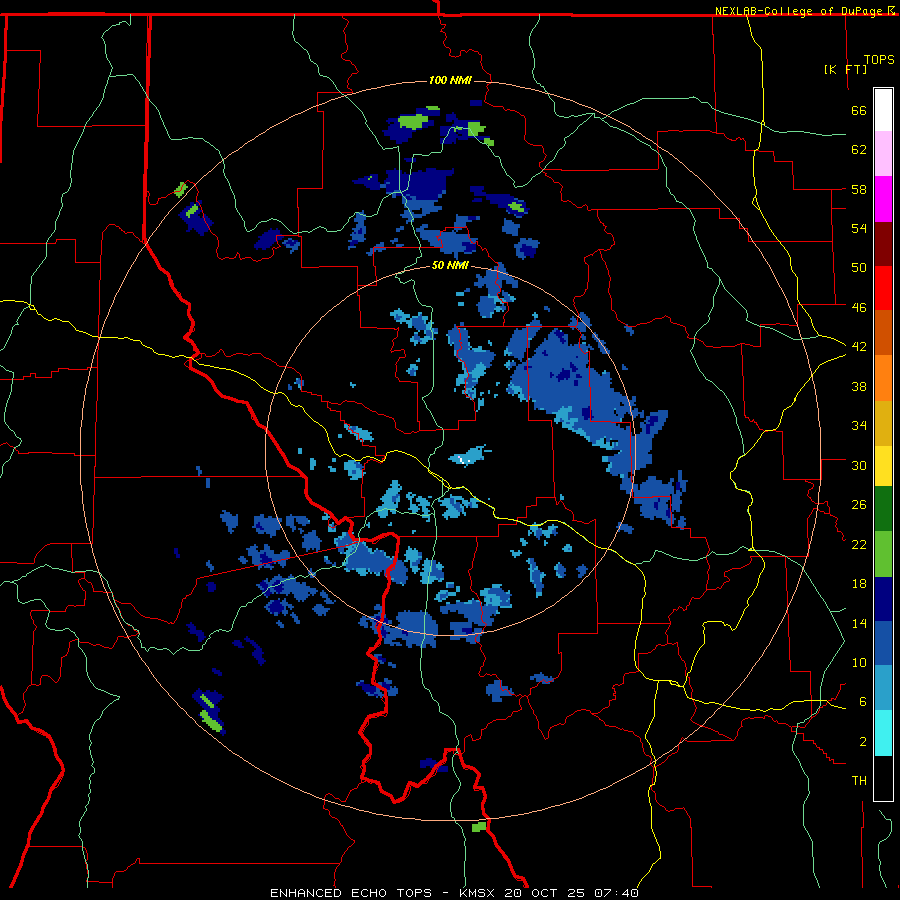Click the black swatch beside TH
The image size is (900, 900).
click(x=883, y=778)
